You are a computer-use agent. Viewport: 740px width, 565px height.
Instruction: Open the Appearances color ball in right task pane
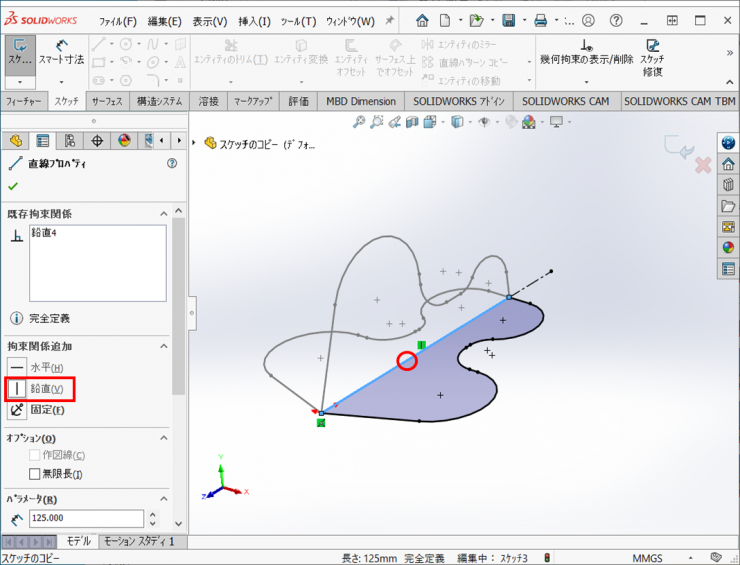pyautogui.click(x=728, y=247)
